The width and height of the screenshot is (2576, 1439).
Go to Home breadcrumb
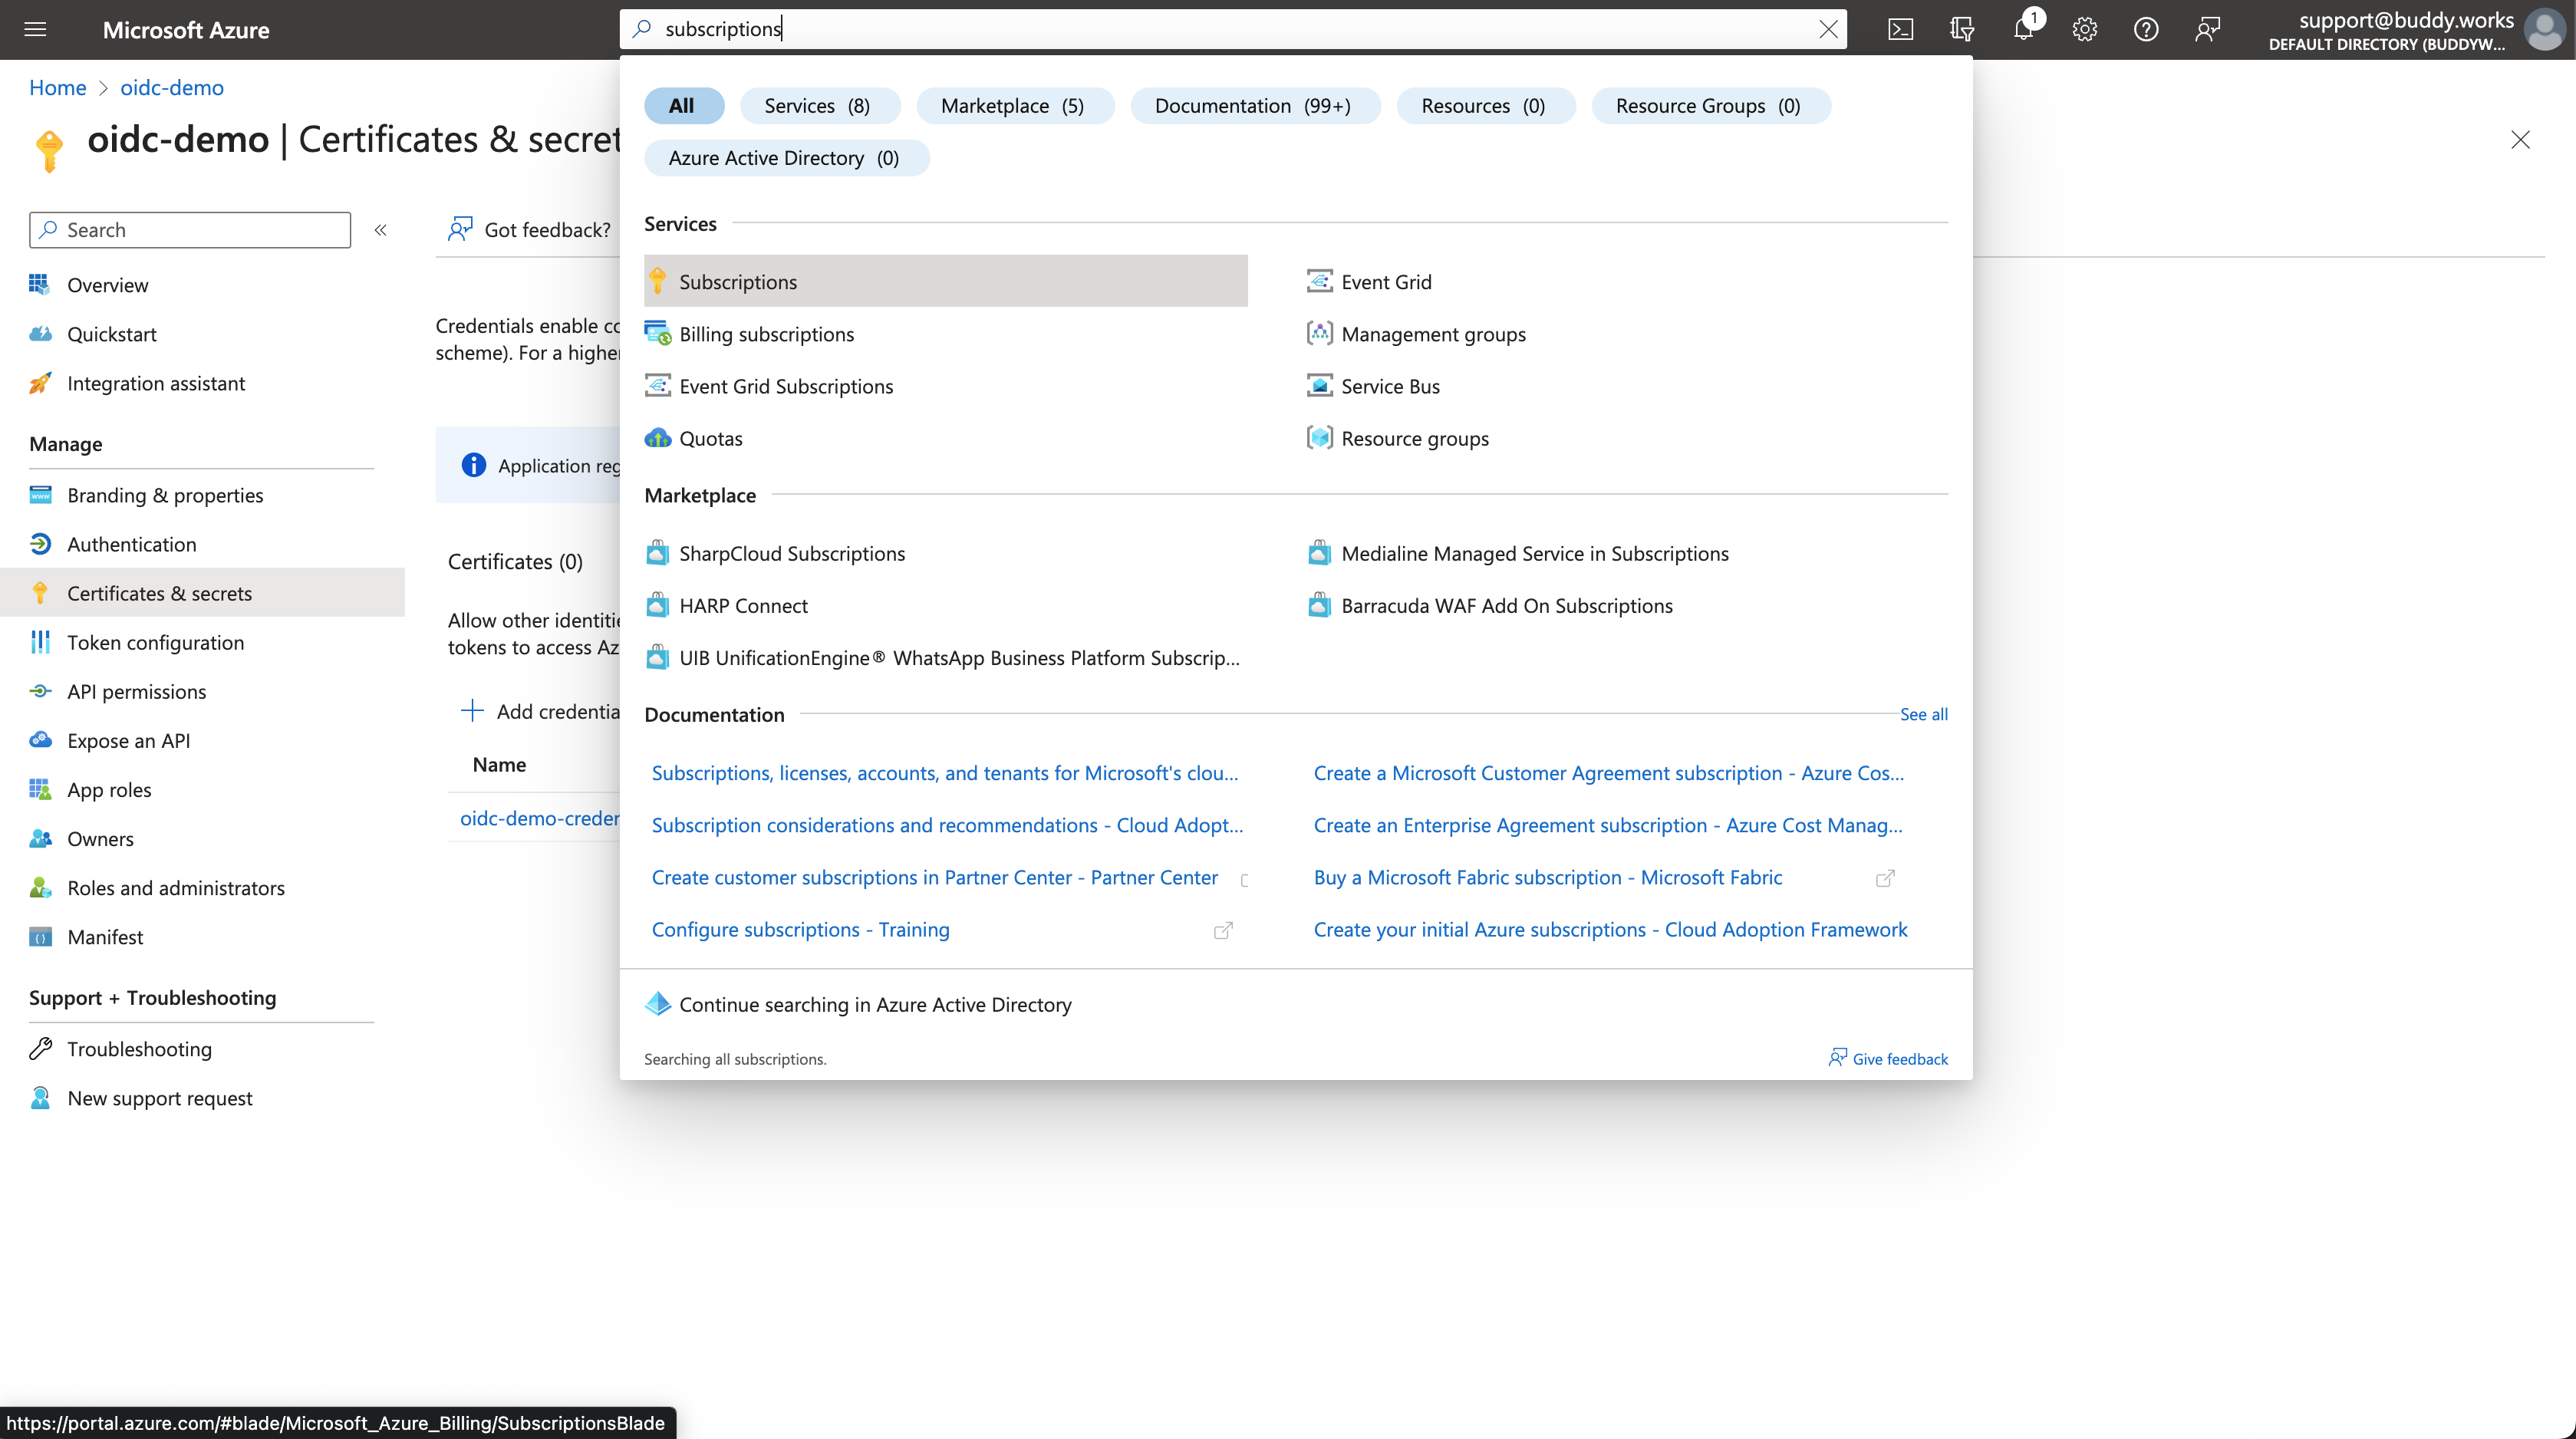click(57, 88)
